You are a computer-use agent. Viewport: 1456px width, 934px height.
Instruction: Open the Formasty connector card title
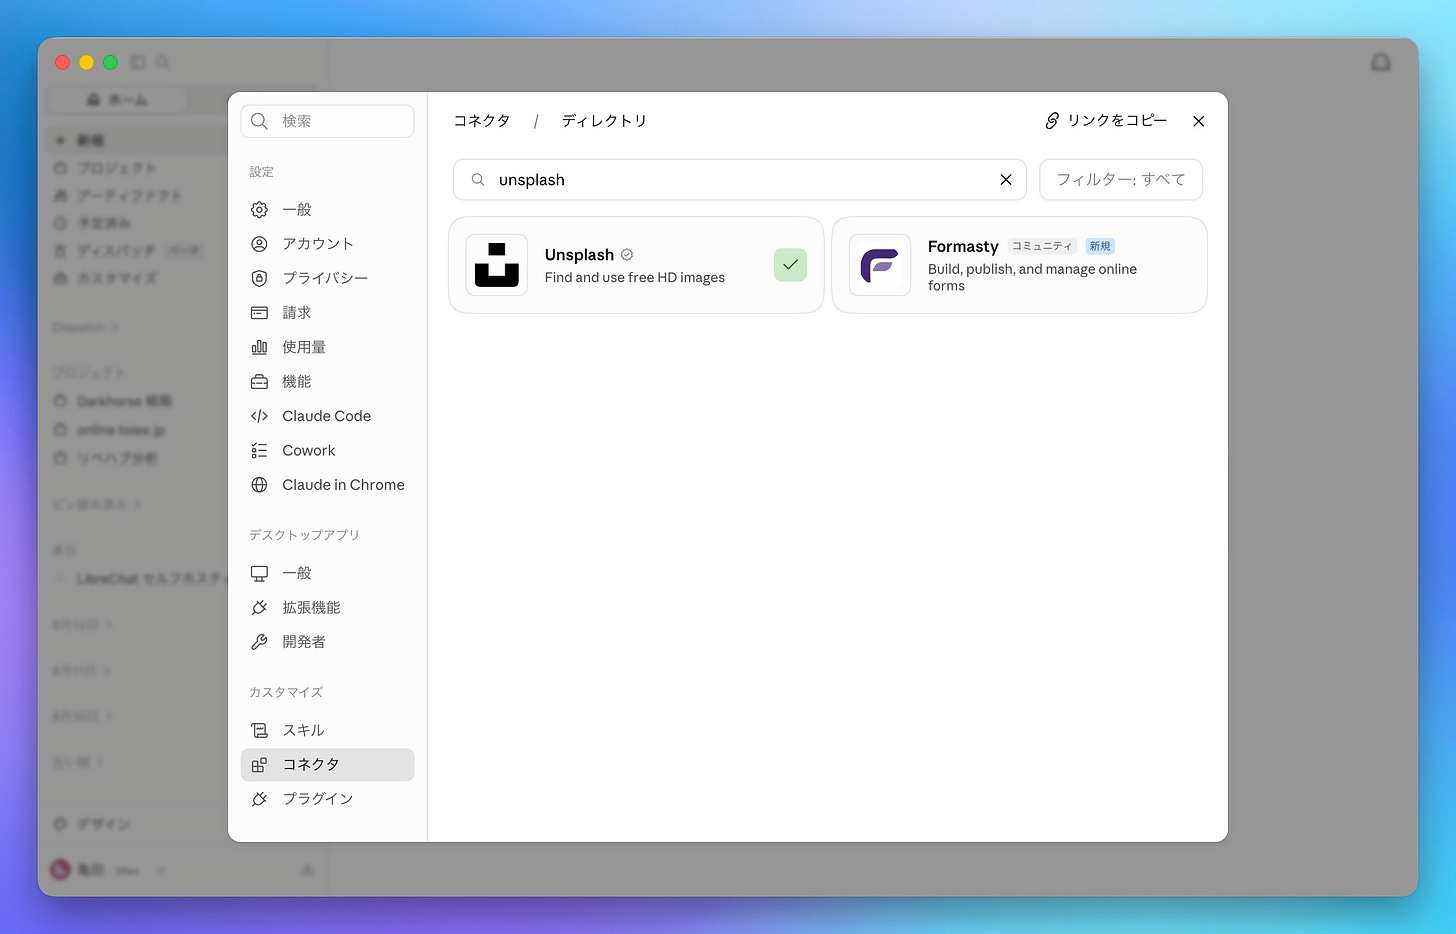coord(963,246)
